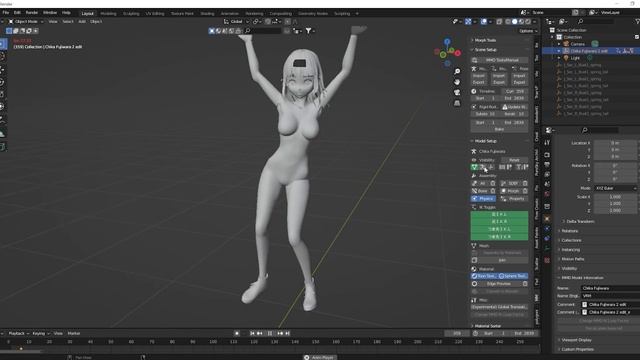Click the jump to end playback button

click(287, 333)
